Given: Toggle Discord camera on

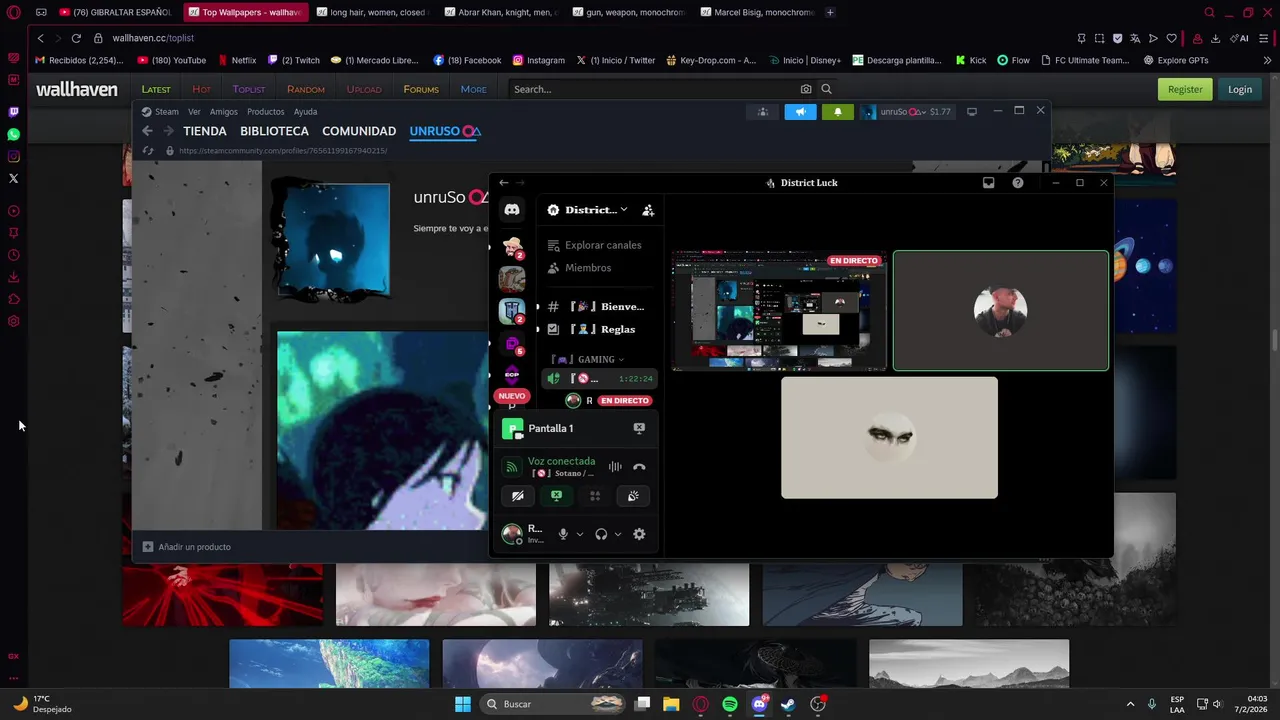Looking at the screenshot, I should [518, 496].
